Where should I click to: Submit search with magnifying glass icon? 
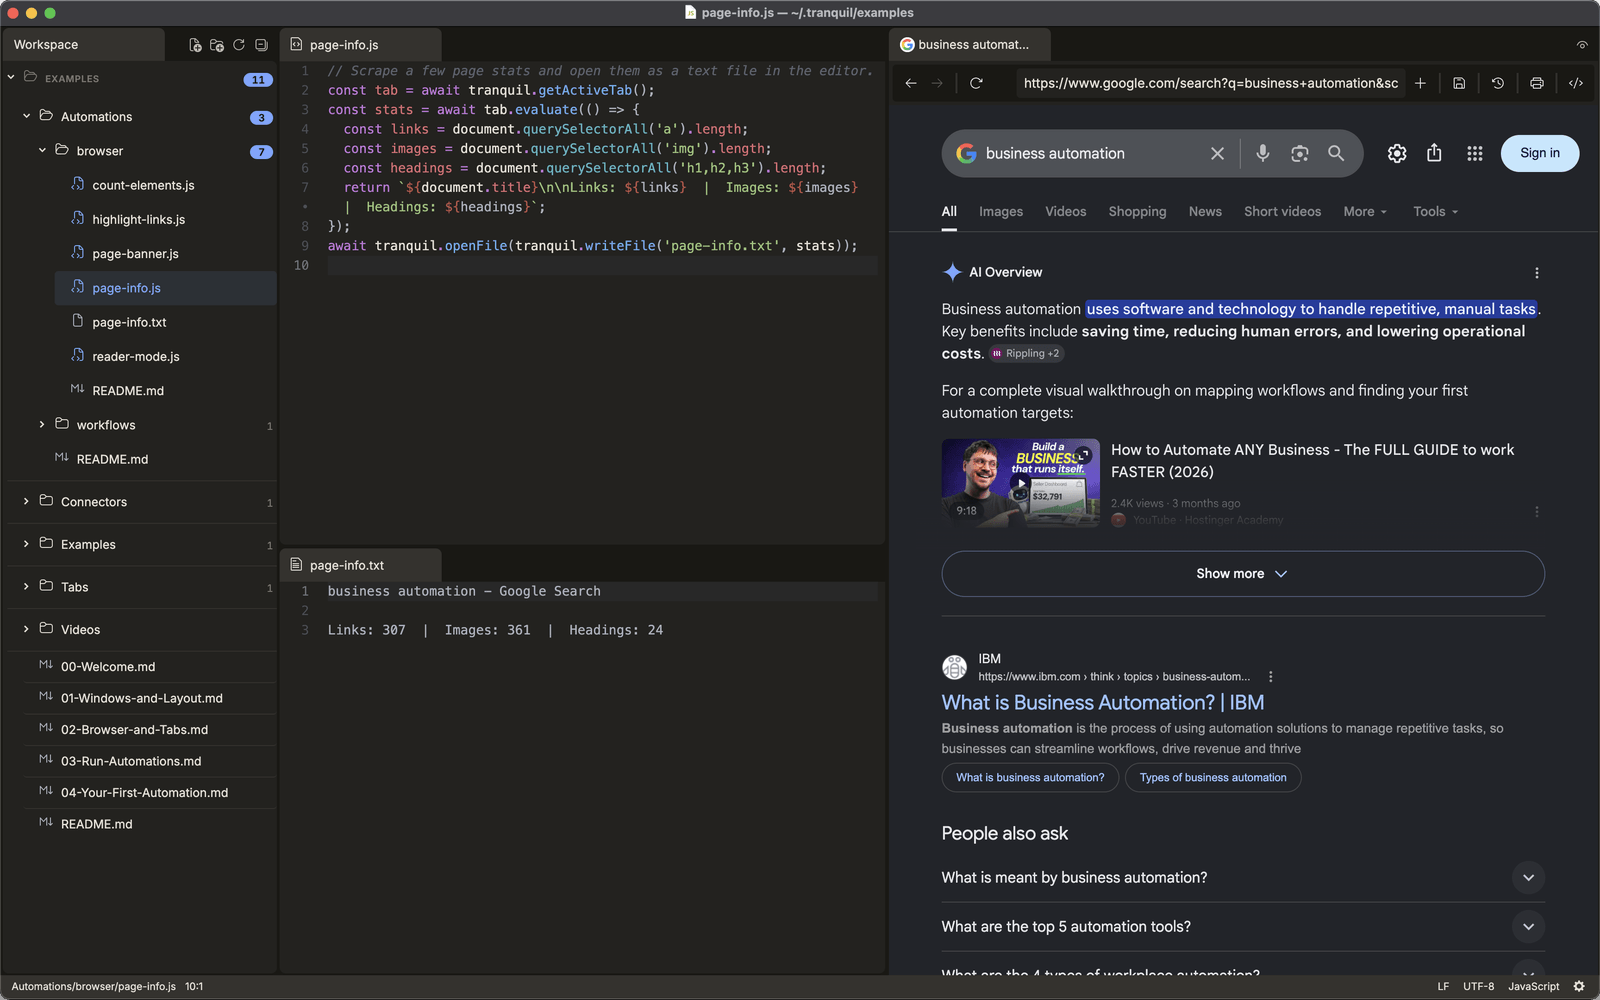point(1336,153)
